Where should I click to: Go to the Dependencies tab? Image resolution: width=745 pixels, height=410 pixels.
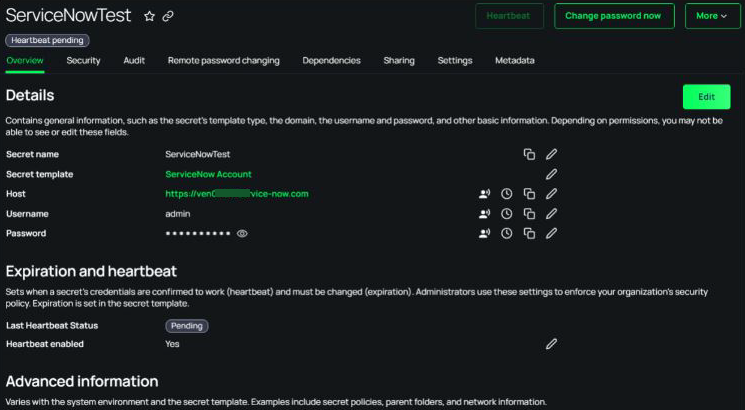click(331, 61)
